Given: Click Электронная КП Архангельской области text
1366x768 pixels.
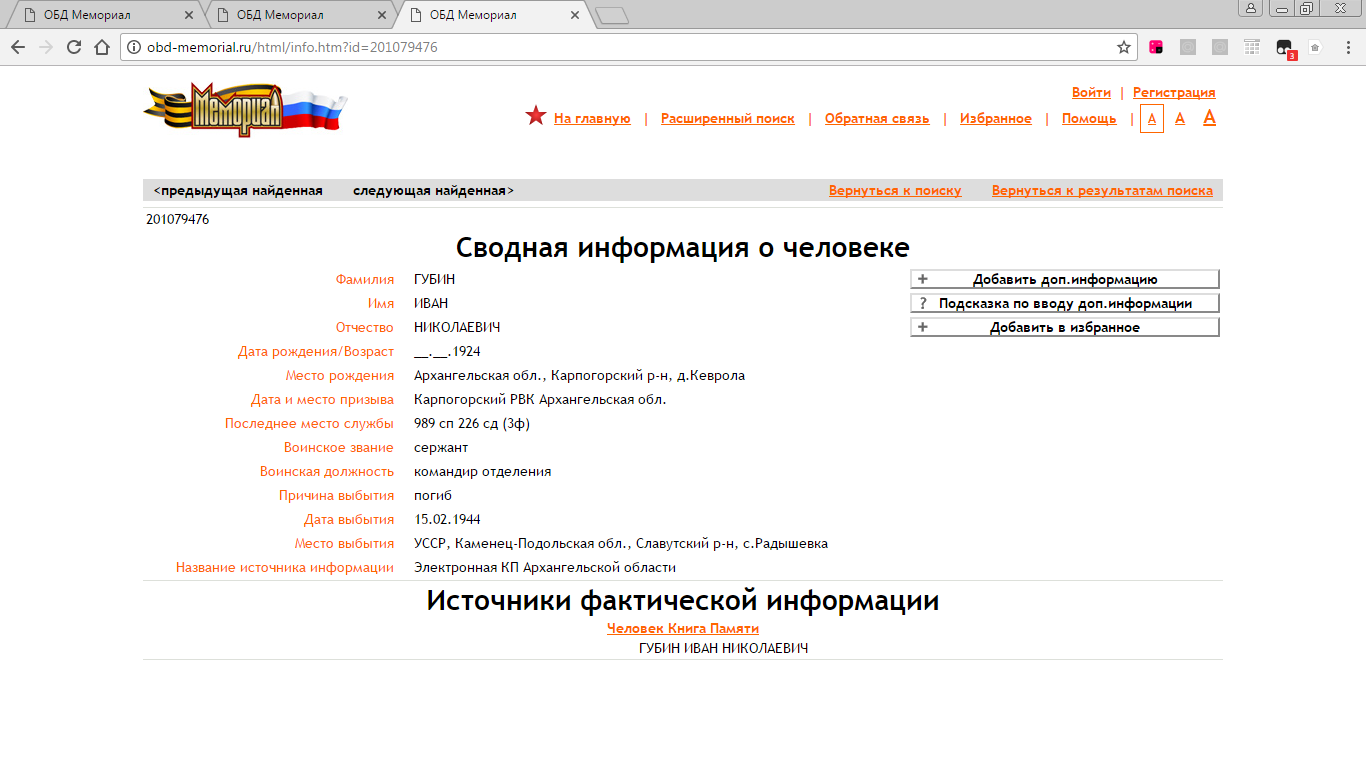Looking at the screenshot, I should 545,567.
